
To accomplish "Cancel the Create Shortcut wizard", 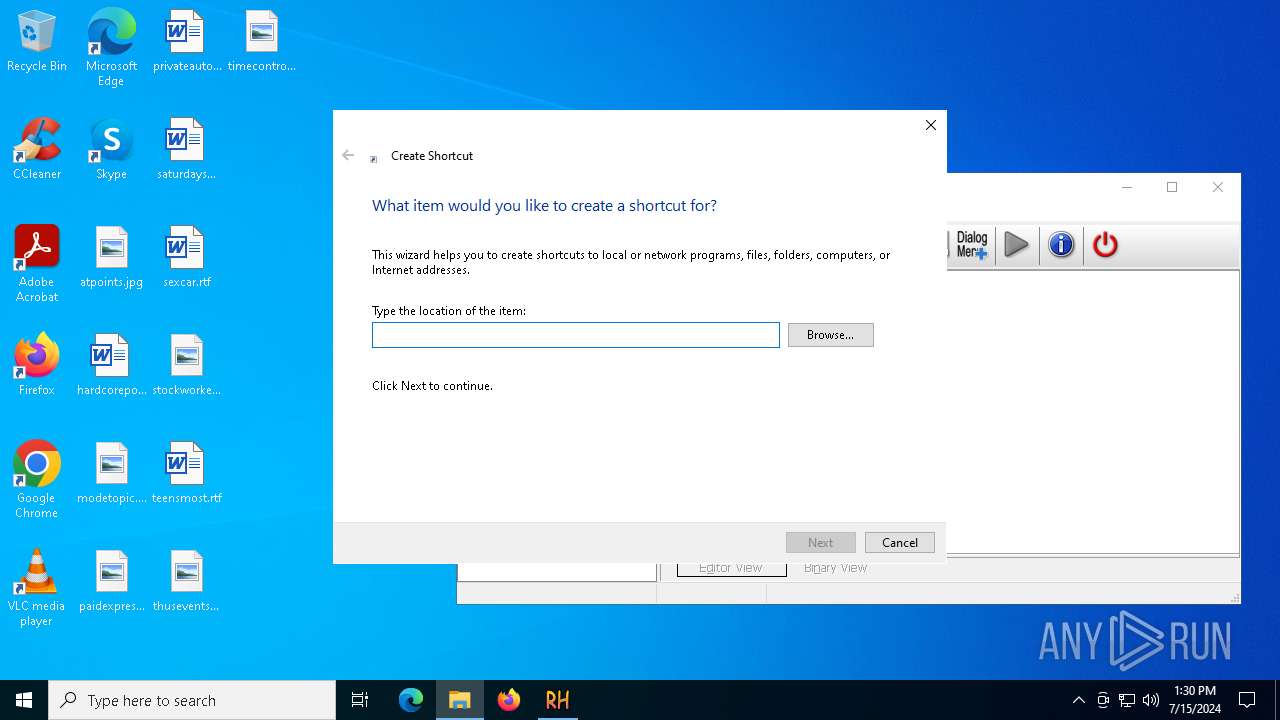I will point(899,543).
